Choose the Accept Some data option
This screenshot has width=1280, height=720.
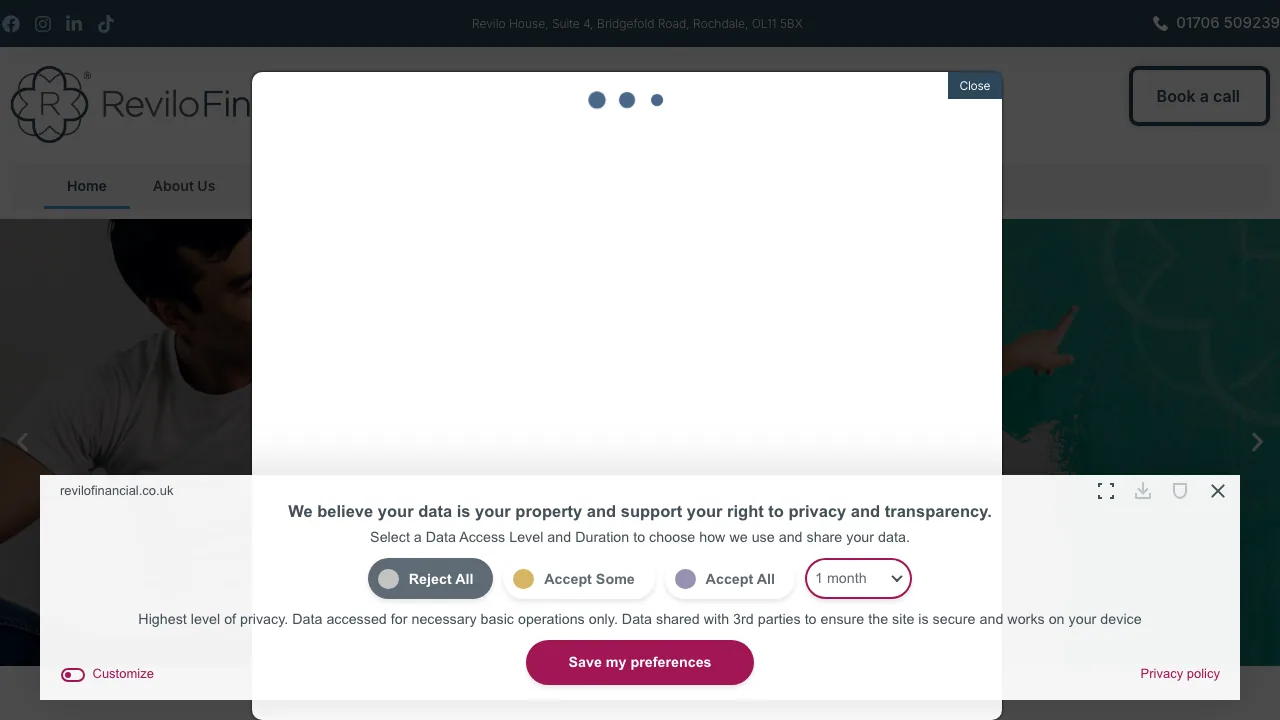coord(579,579)
